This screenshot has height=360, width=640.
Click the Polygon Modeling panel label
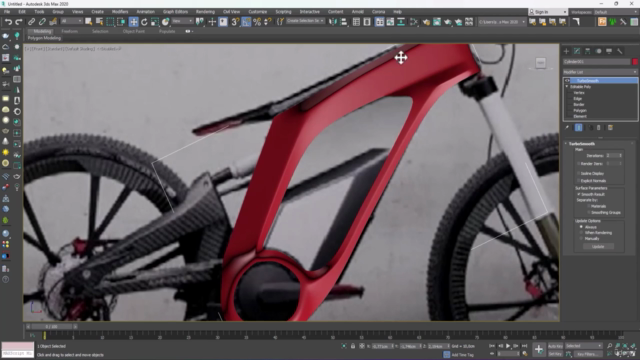(x=44, y=38)
